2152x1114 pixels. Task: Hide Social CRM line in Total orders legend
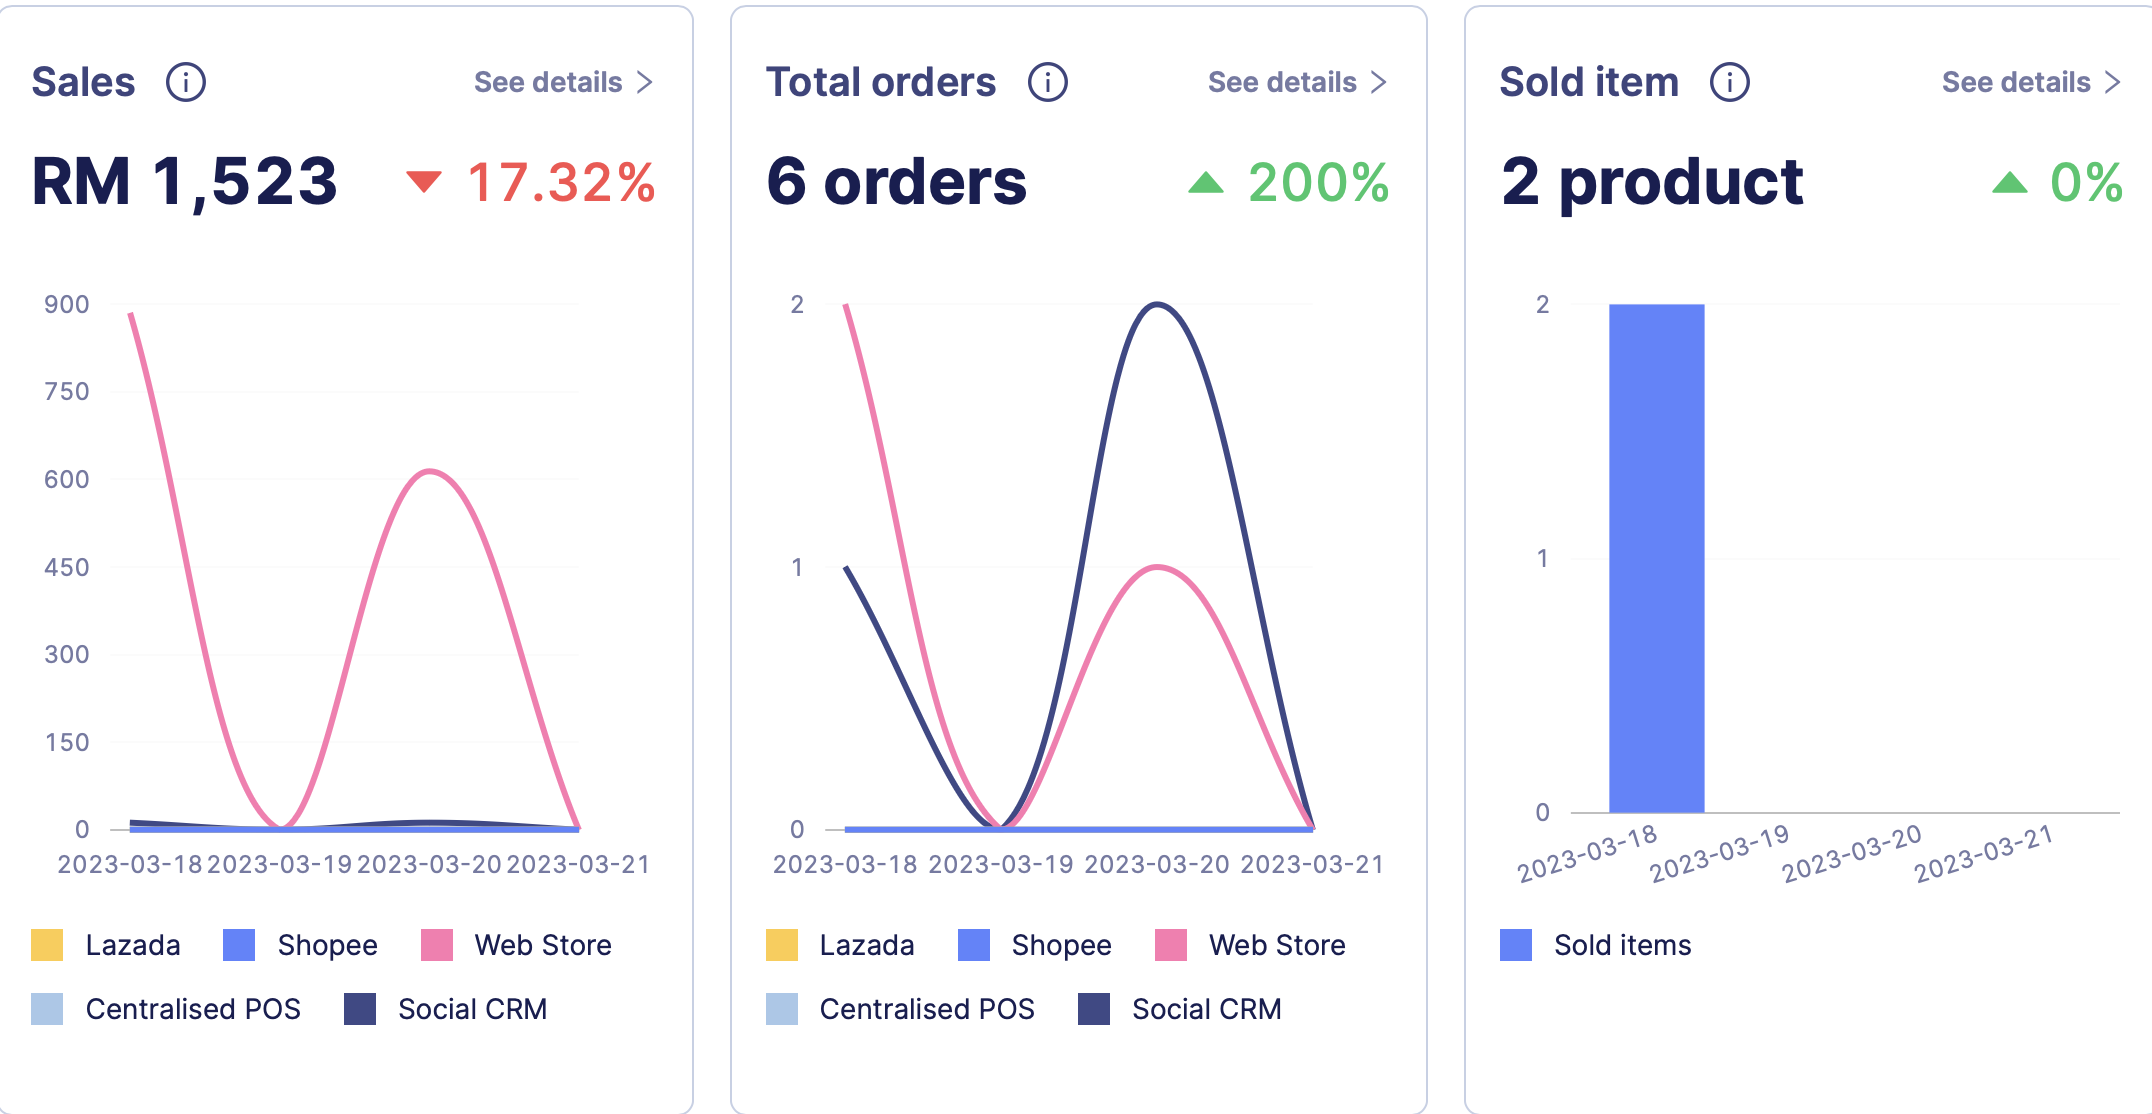coord(1206,1009)
